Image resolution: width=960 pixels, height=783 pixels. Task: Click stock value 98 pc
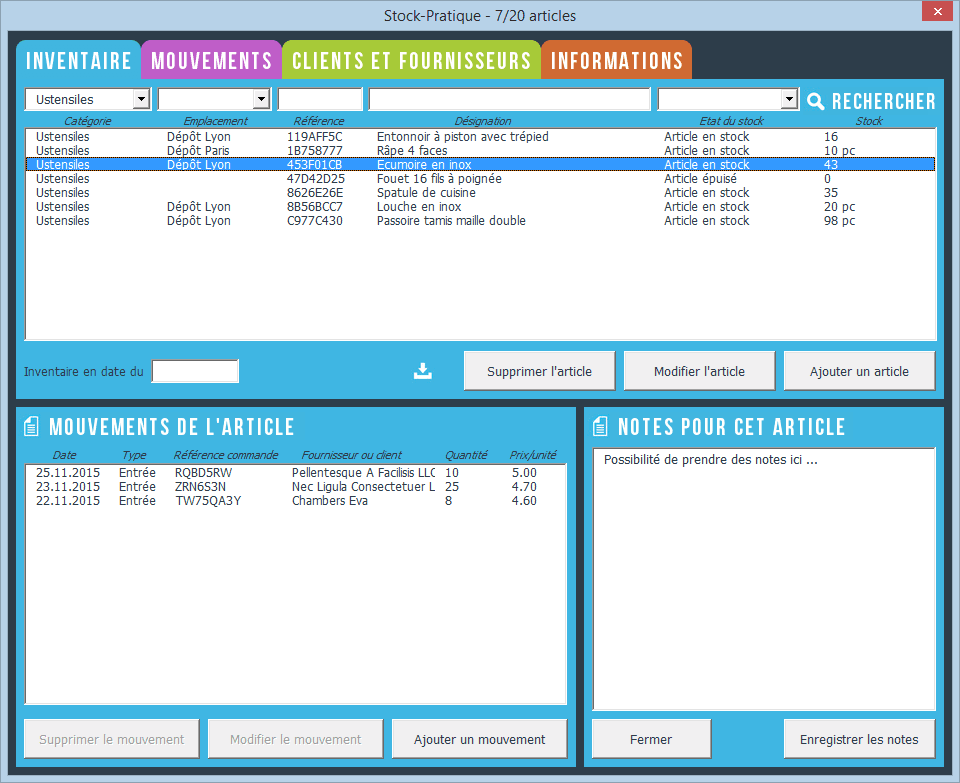[839, 221]
